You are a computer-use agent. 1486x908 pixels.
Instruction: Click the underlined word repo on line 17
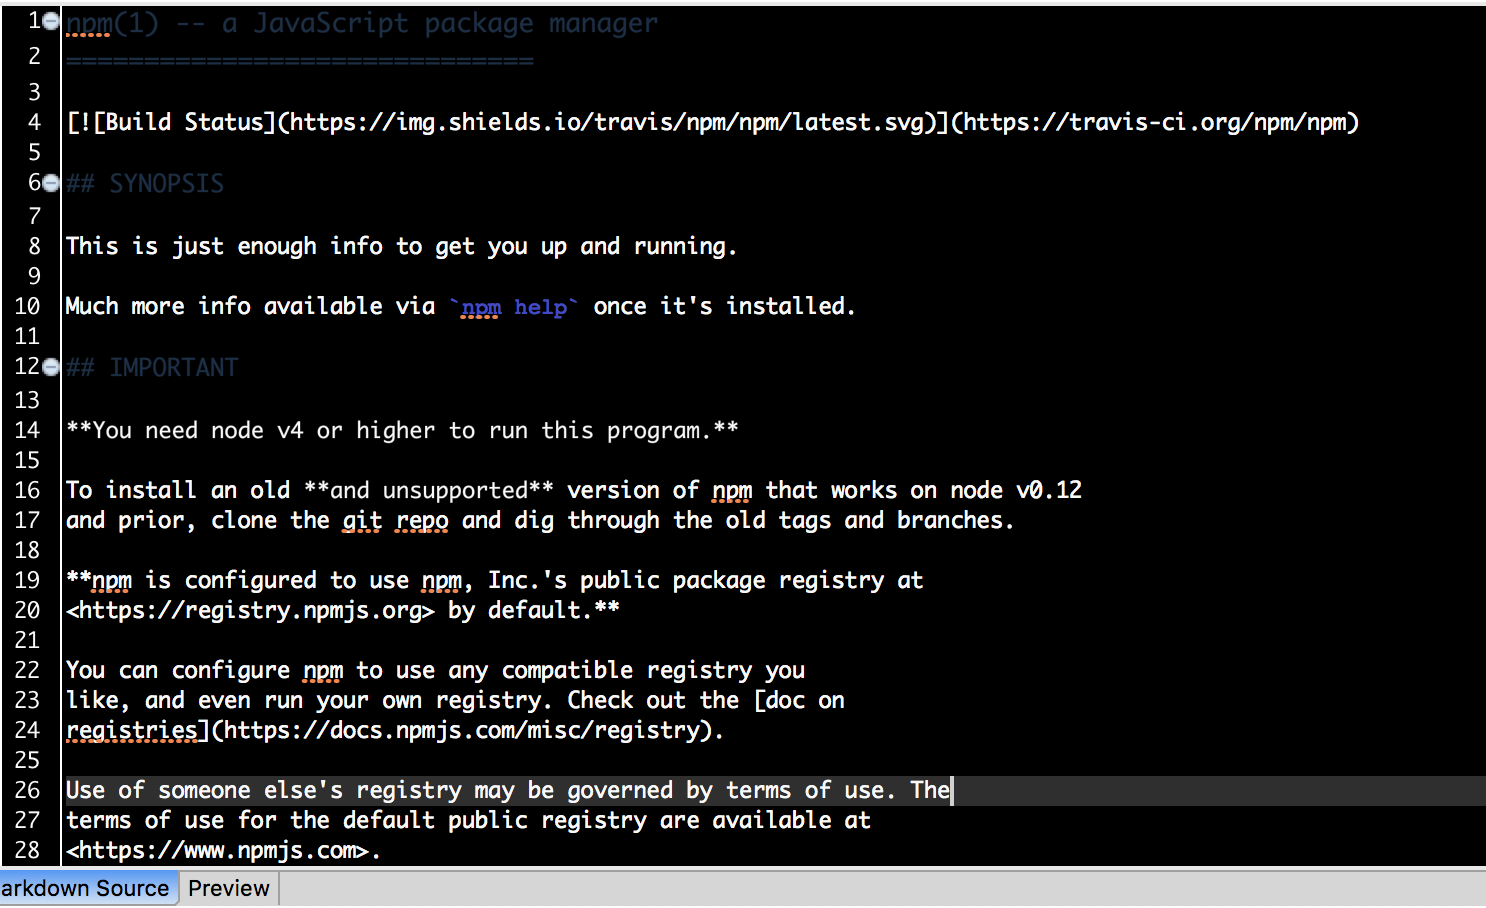coord(420,520)
